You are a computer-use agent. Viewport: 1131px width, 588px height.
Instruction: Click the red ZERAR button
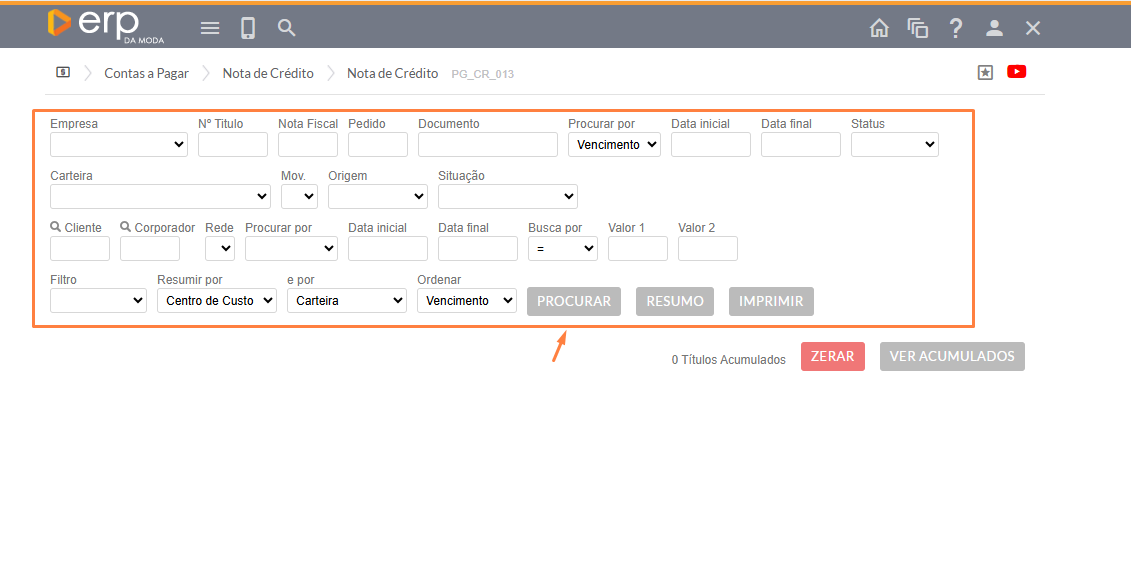(832, 357)
